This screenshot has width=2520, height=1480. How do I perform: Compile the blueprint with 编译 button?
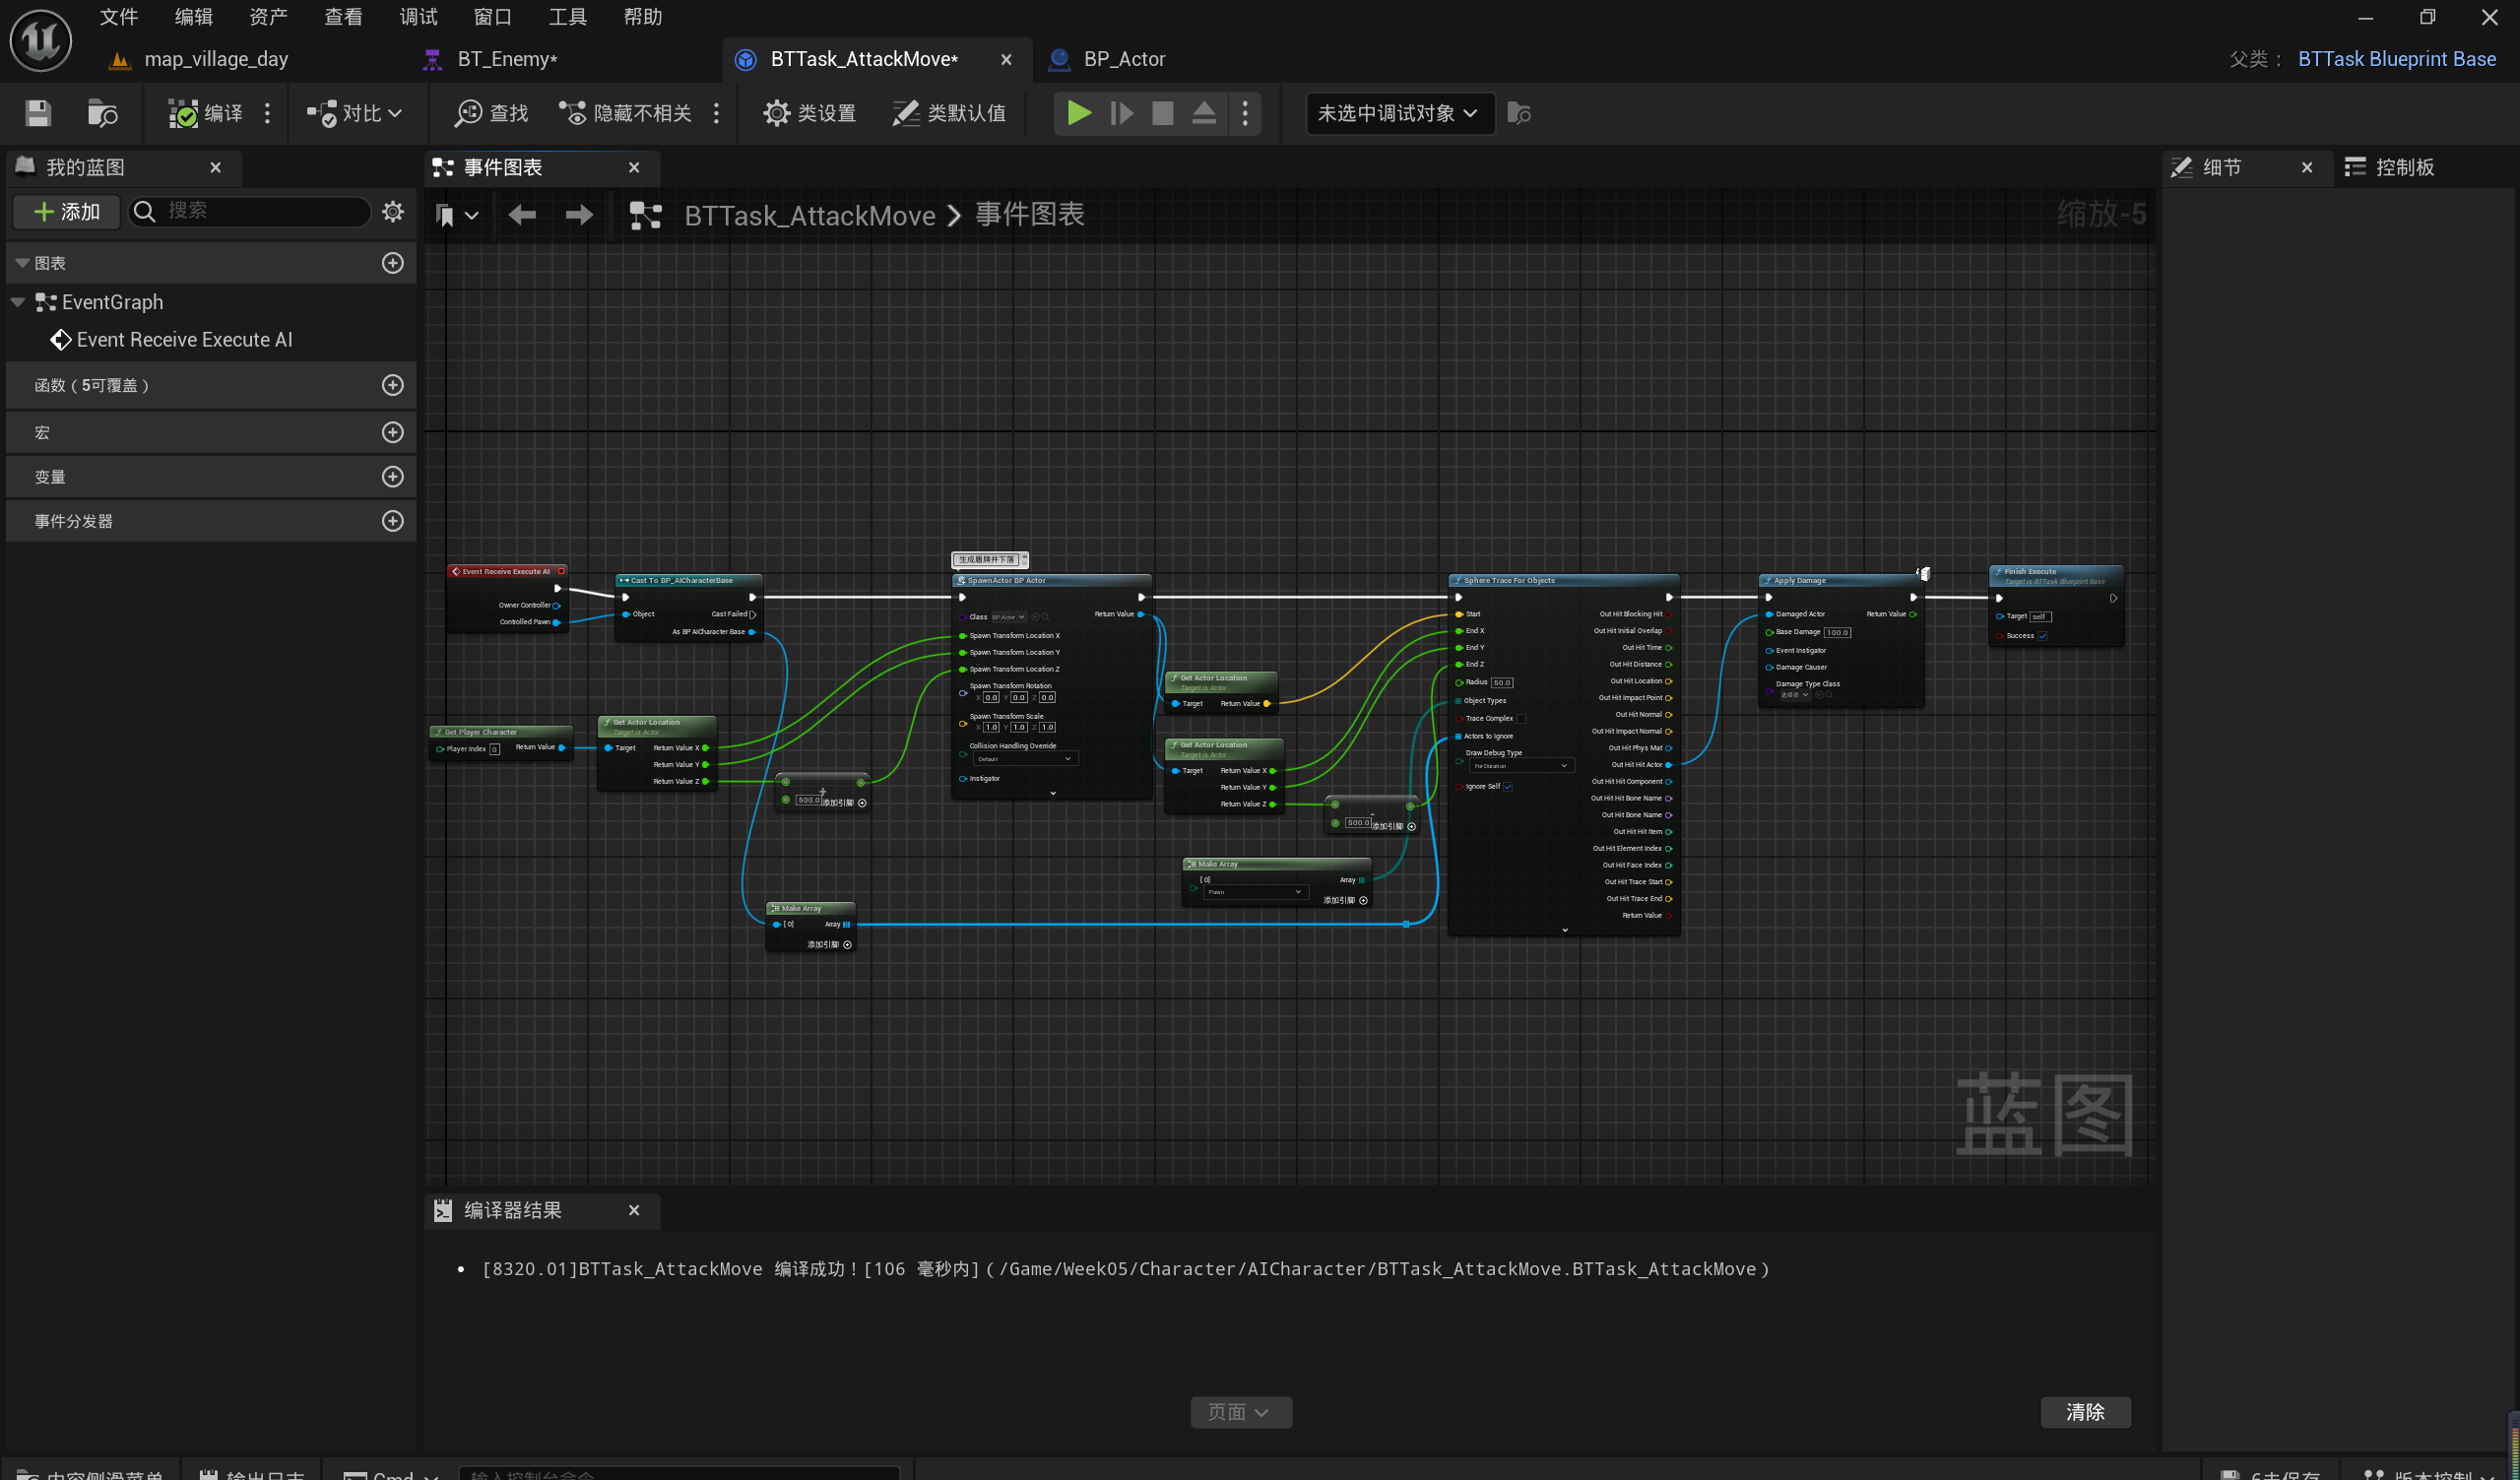tap(205, 113)
